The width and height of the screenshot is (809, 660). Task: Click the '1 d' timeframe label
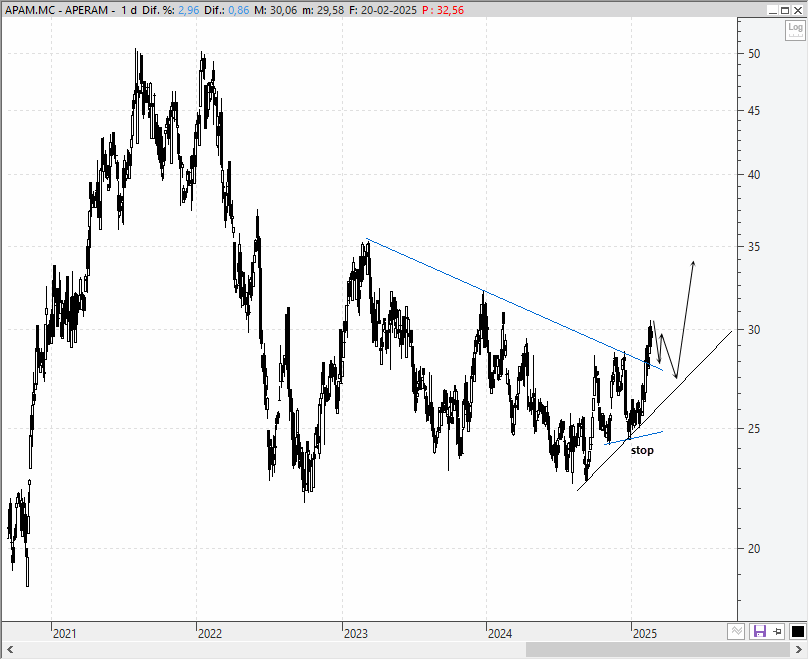(x=129, y=10)
